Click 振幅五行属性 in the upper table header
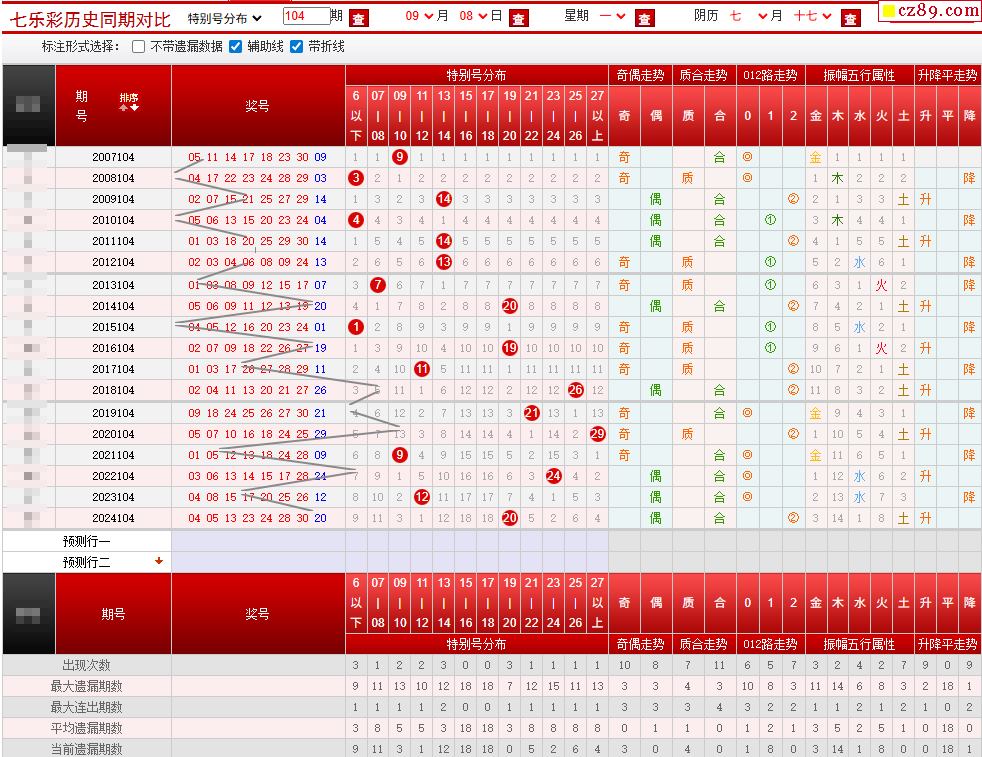Screen dimensions: 982x757 click(859, 75)
